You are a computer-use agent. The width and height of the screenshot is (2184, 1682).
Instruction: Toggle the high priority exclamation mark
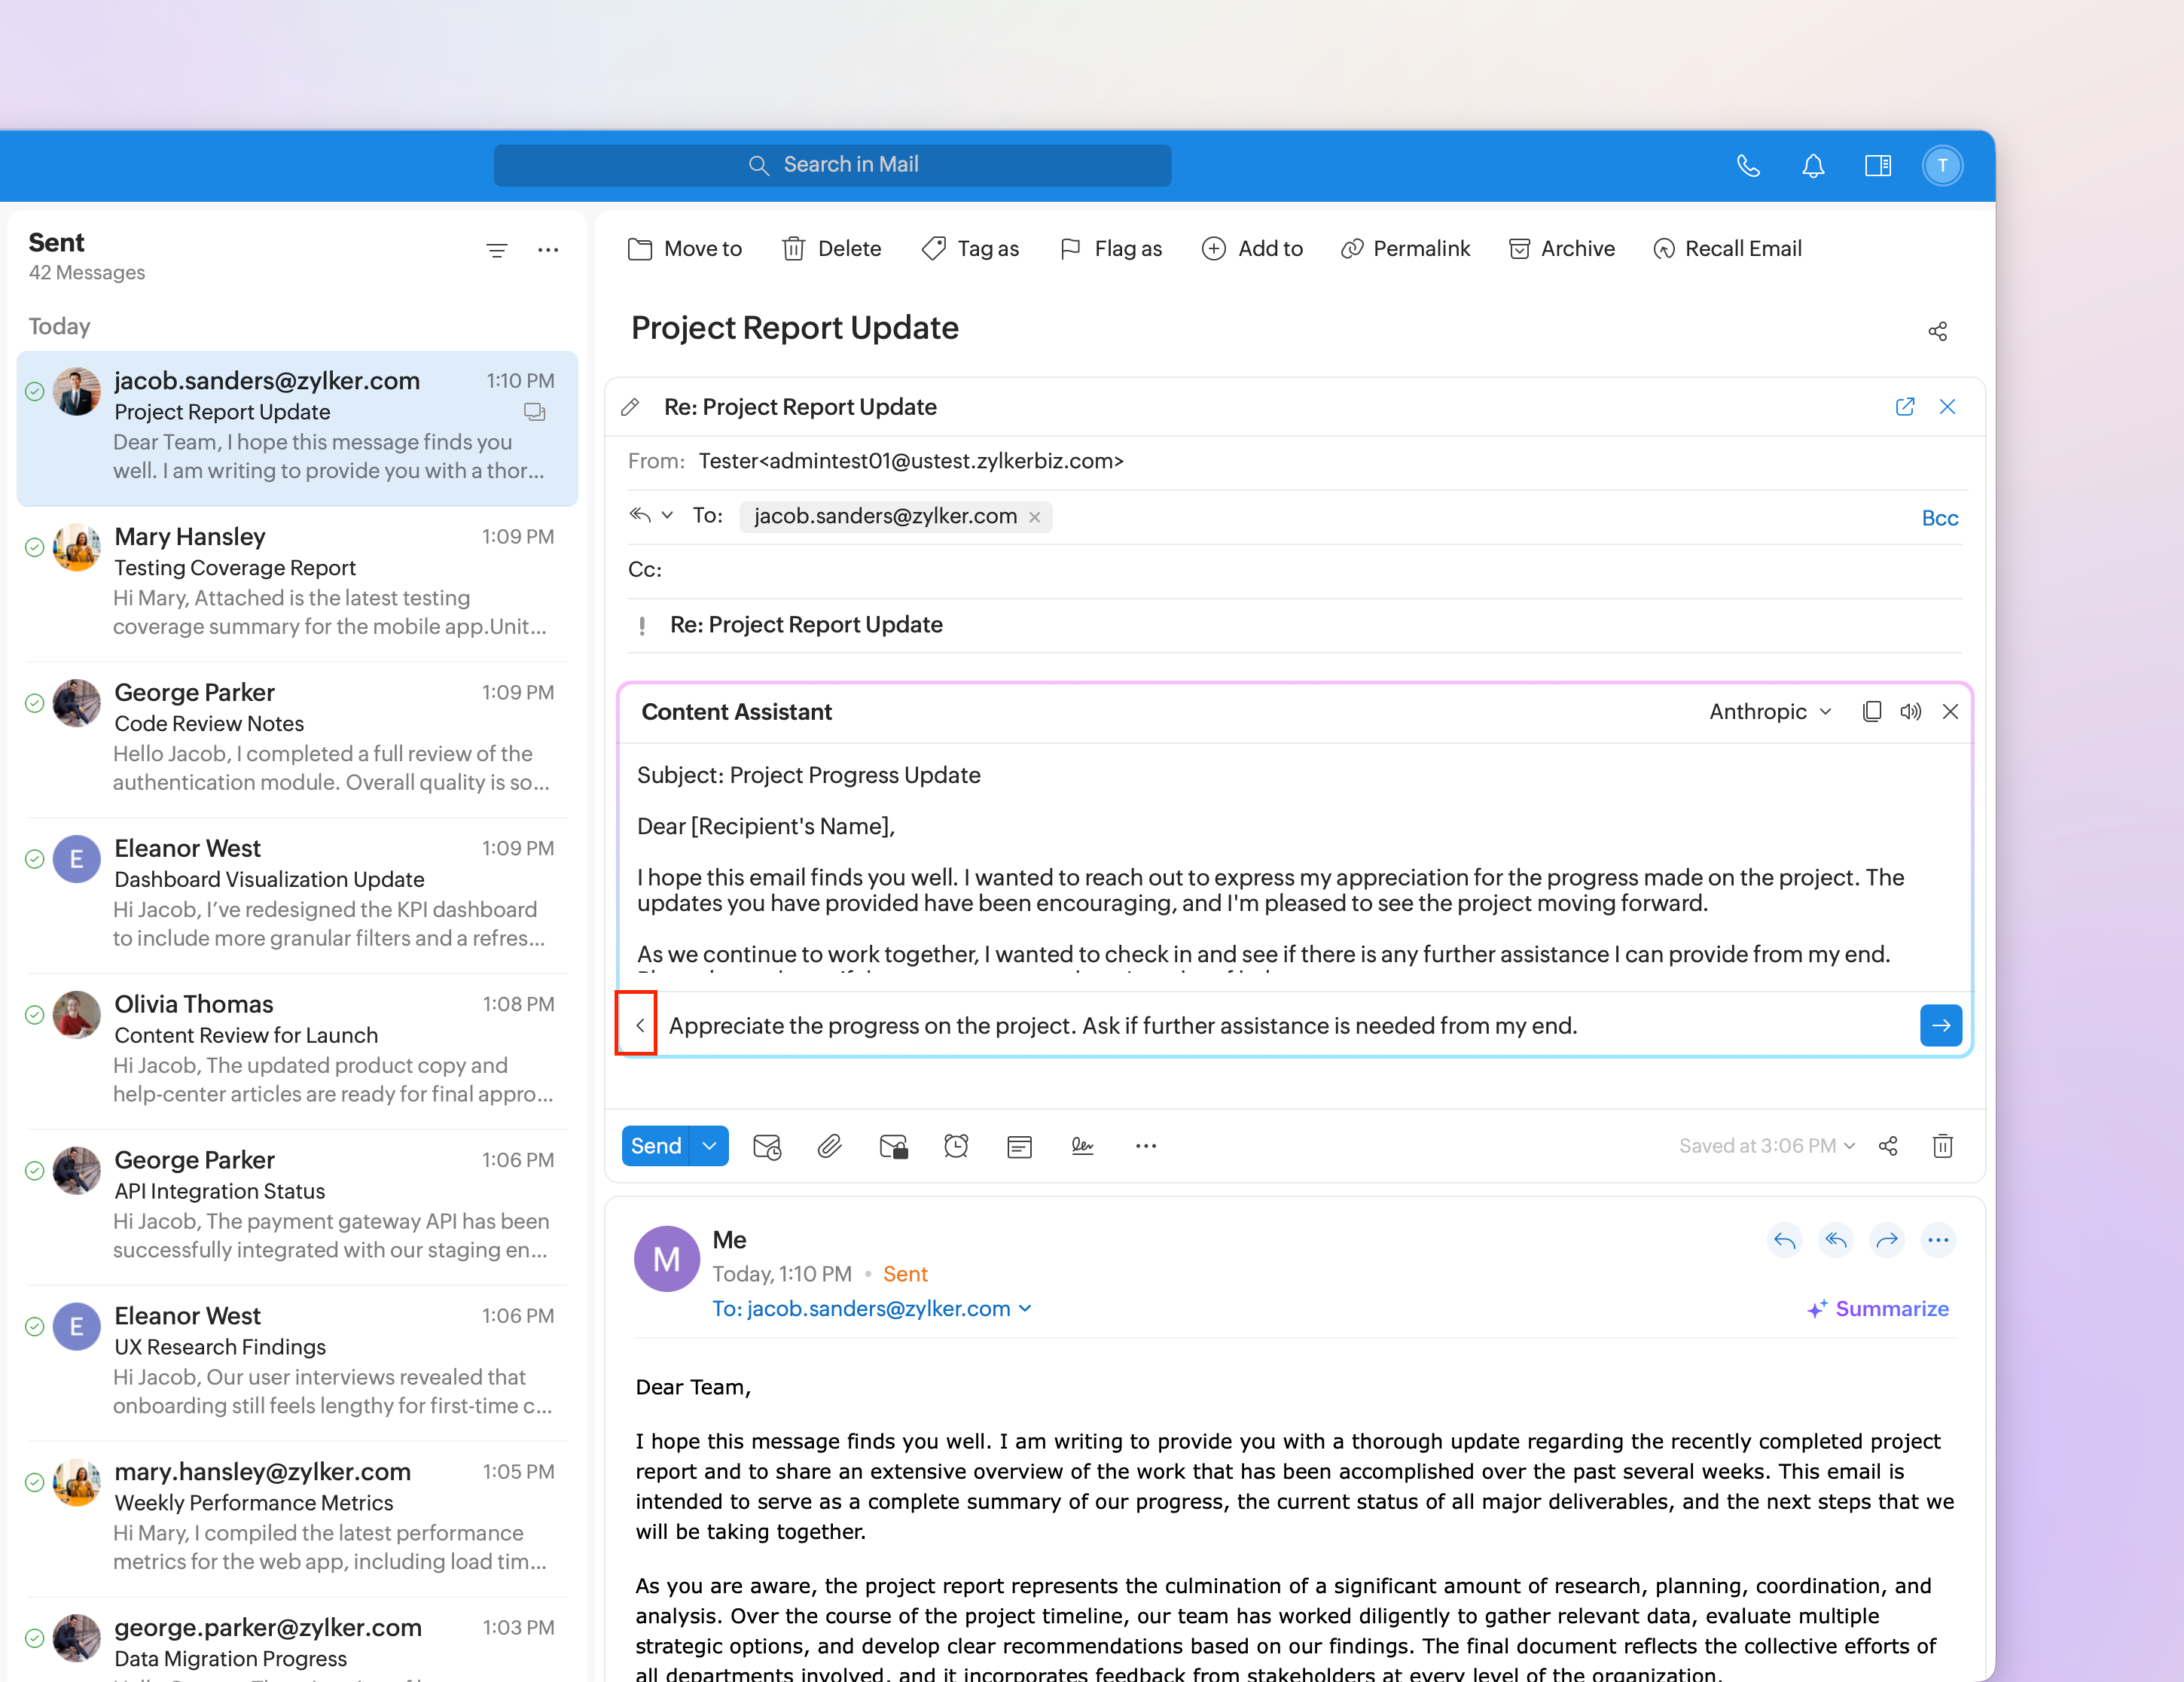click(642, 626)
